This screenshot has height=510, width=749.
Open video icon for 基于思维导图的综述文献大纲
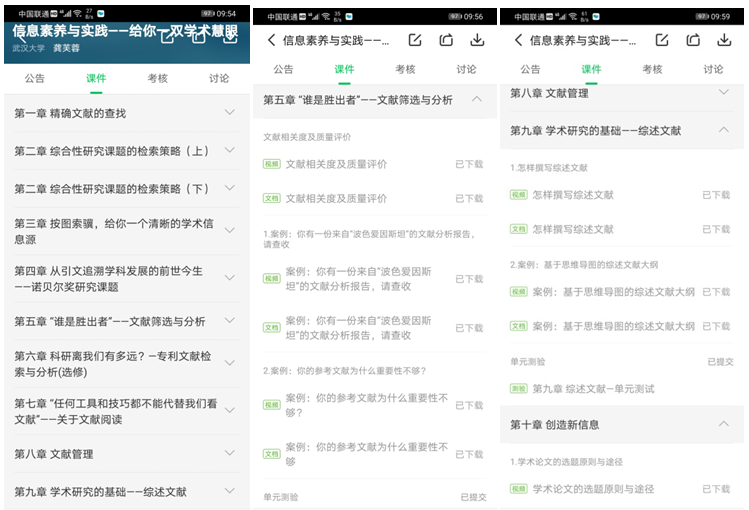click(518, 292)
